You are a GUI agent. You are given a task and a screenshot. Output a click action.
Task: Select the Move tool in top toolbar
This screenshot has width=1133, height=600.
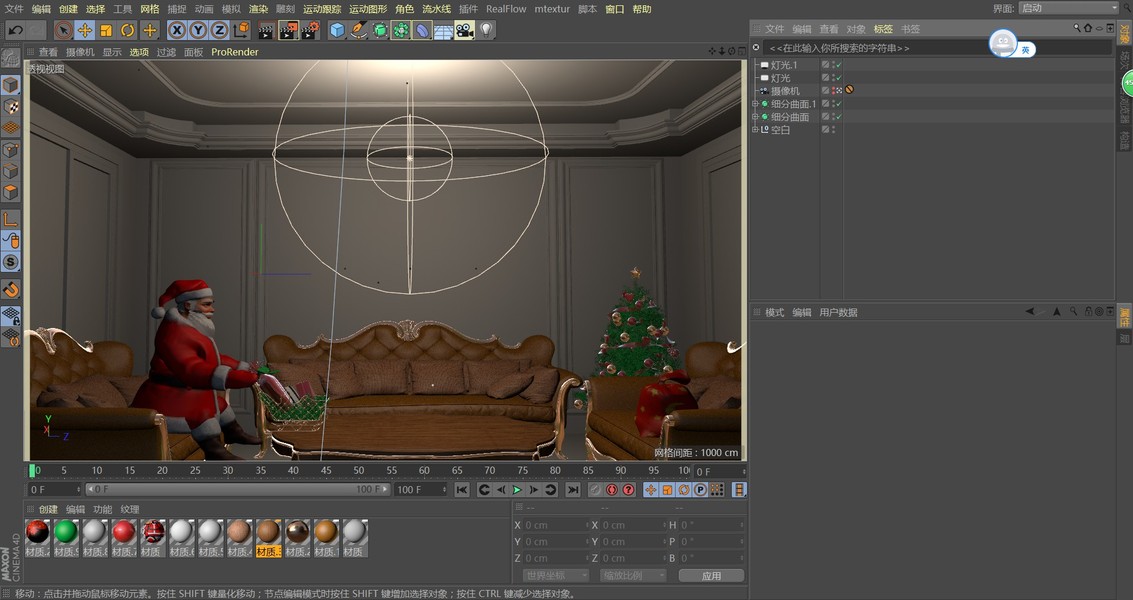point(85,30)
